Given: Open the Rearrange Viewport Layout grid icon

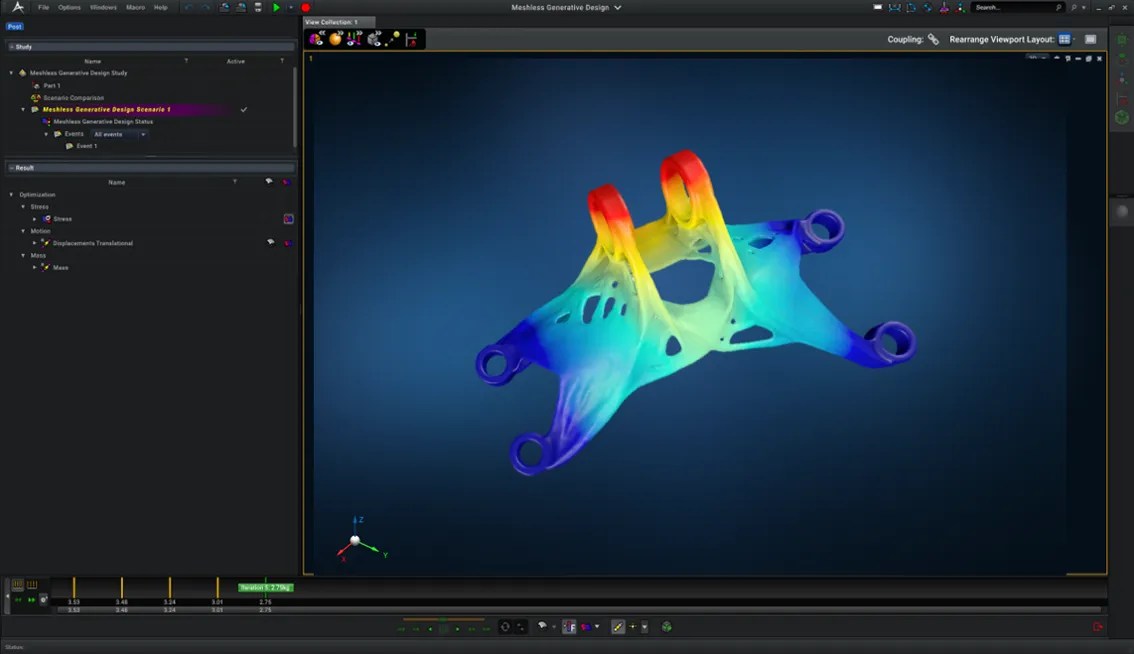Looking at the screenshot, I should point(1064,39).
